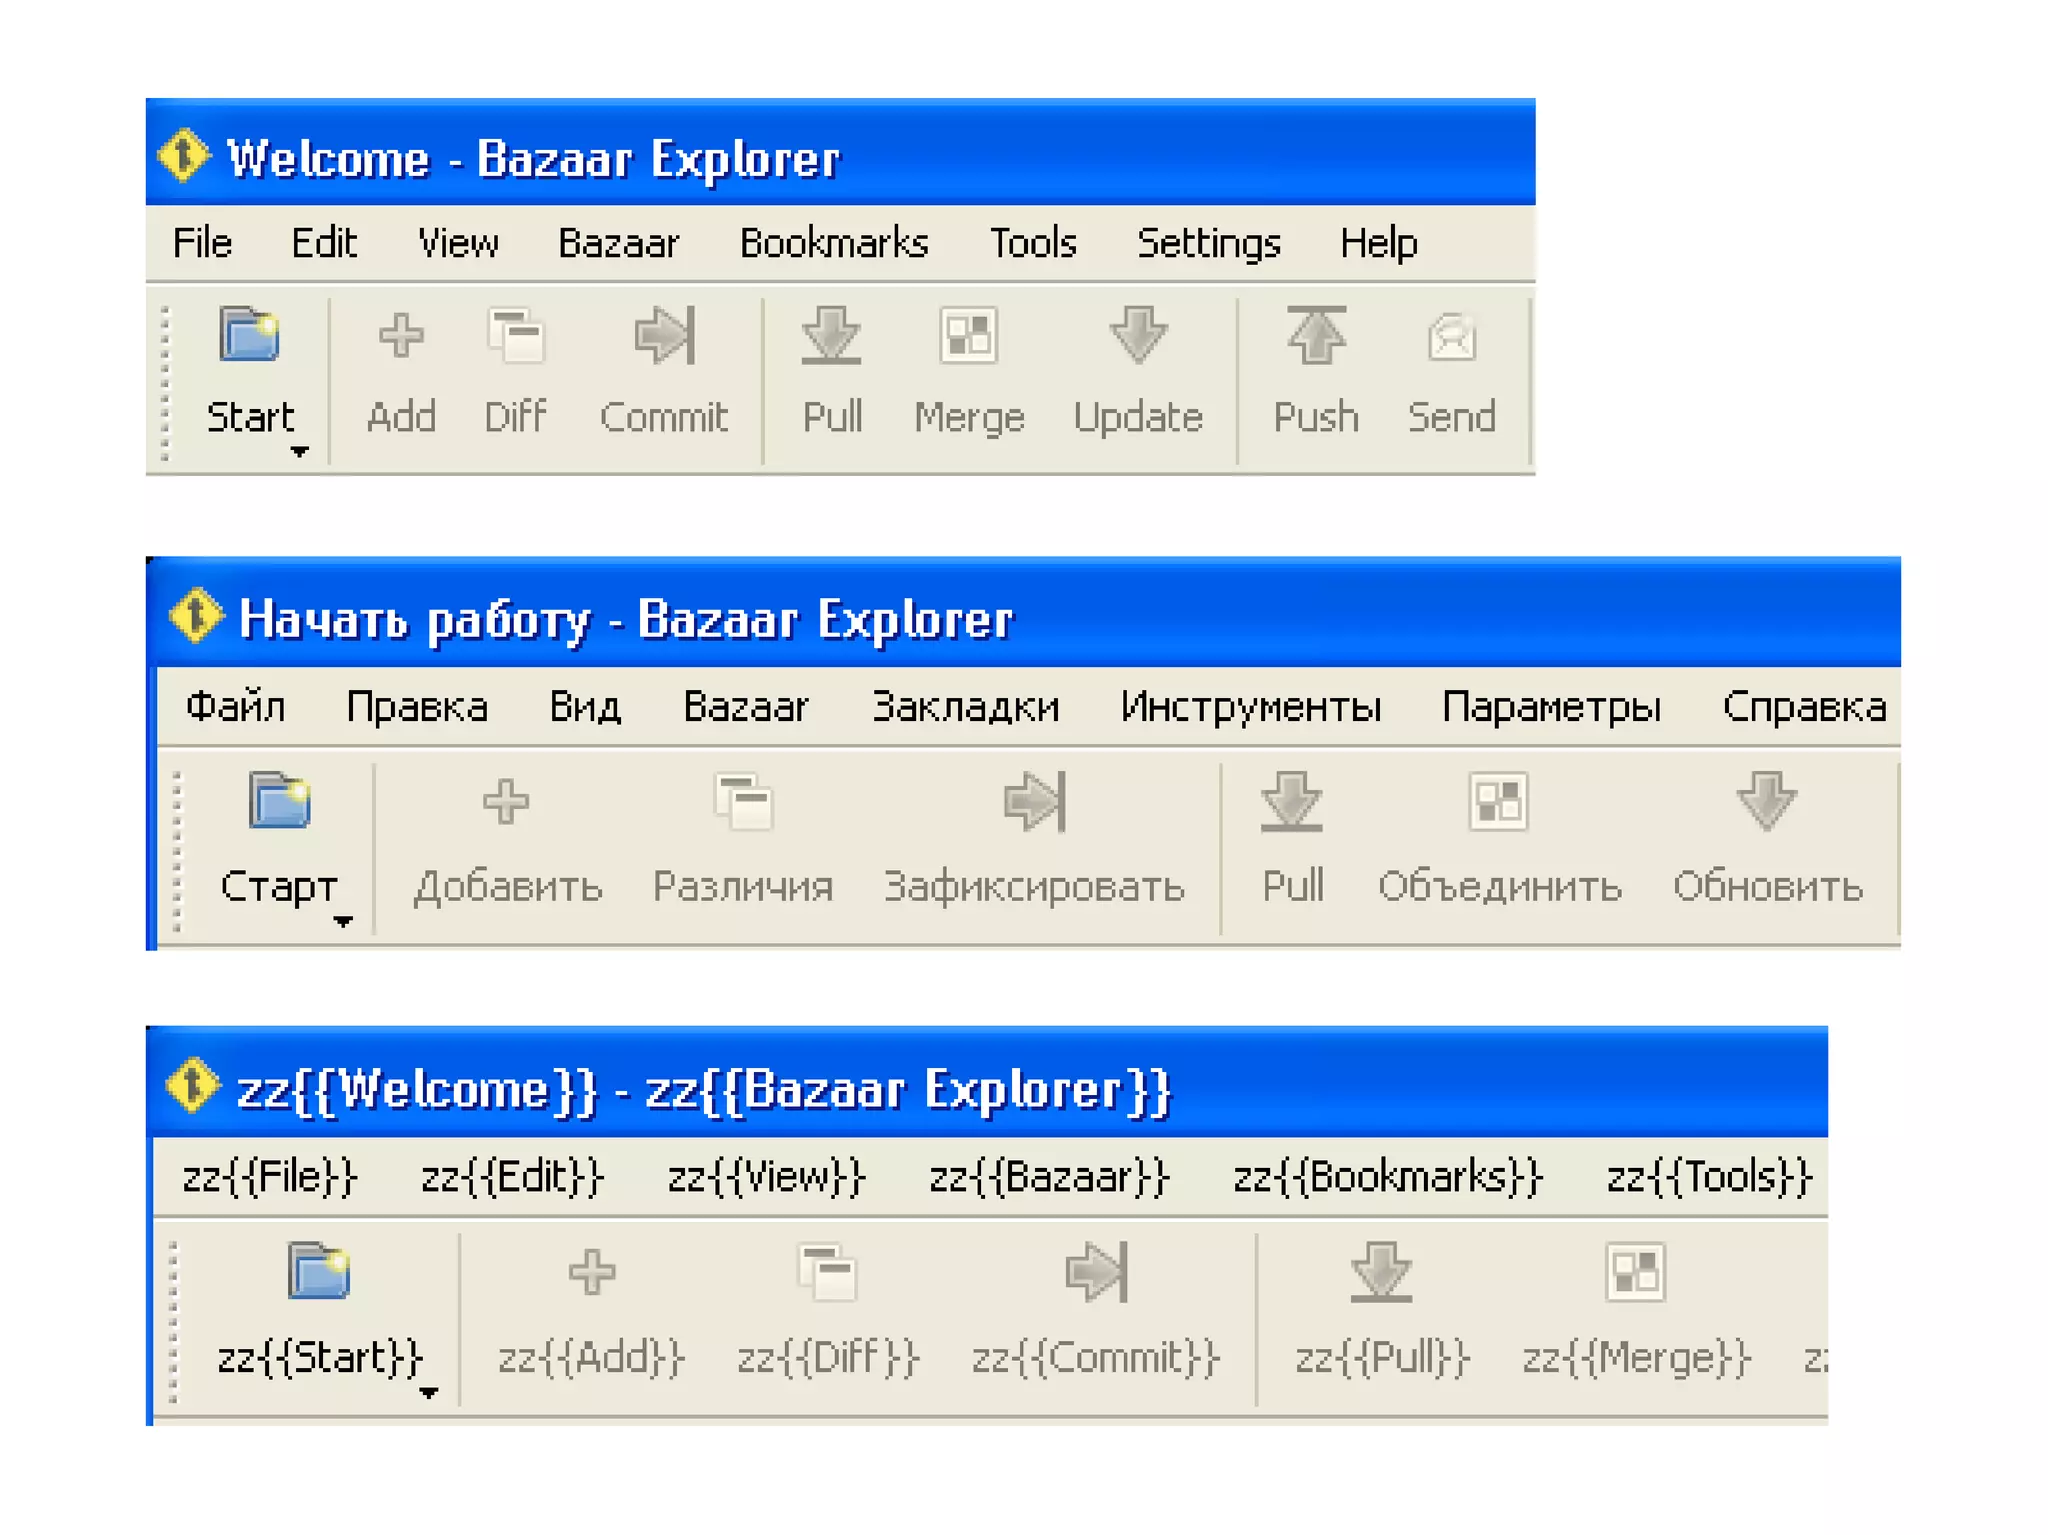Image resolution: width=2048 pixels, height=1535 pixels.
Task: Open the Справка menu
Action: coord(1803,708)
